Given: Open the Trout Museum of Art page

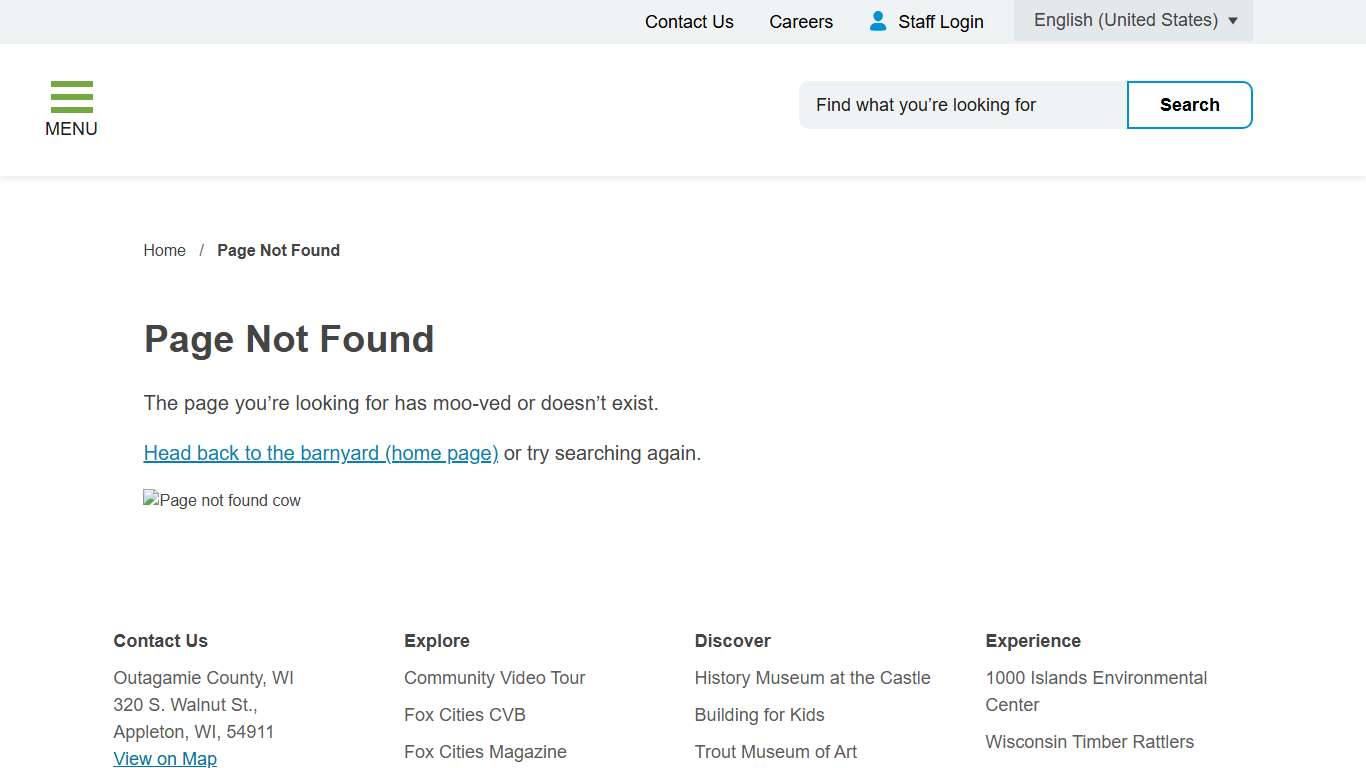Looking at the screenshot, I should (x=776, y=751).
